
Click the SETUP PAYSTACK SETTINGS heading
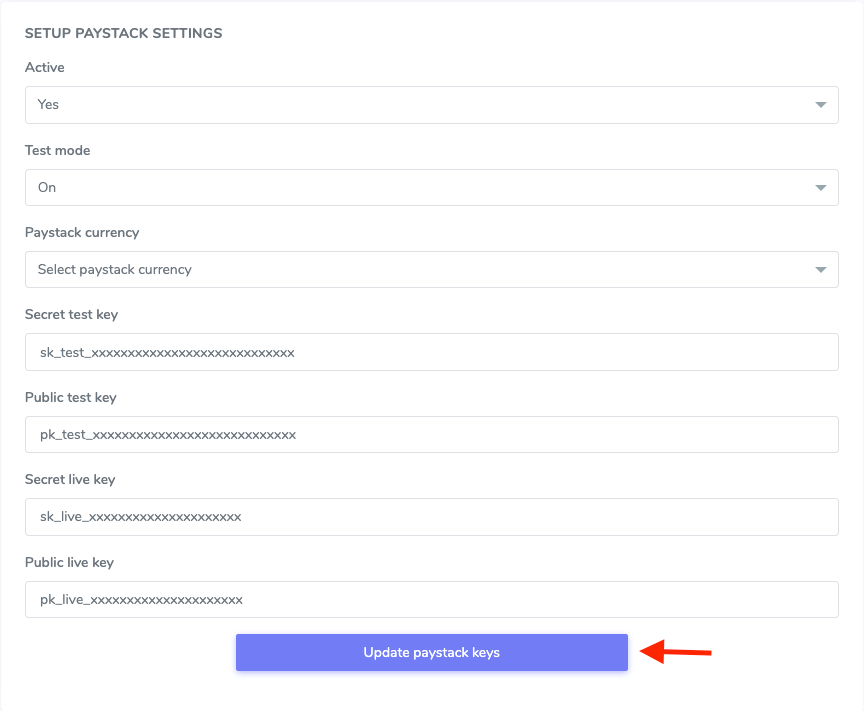123,33
